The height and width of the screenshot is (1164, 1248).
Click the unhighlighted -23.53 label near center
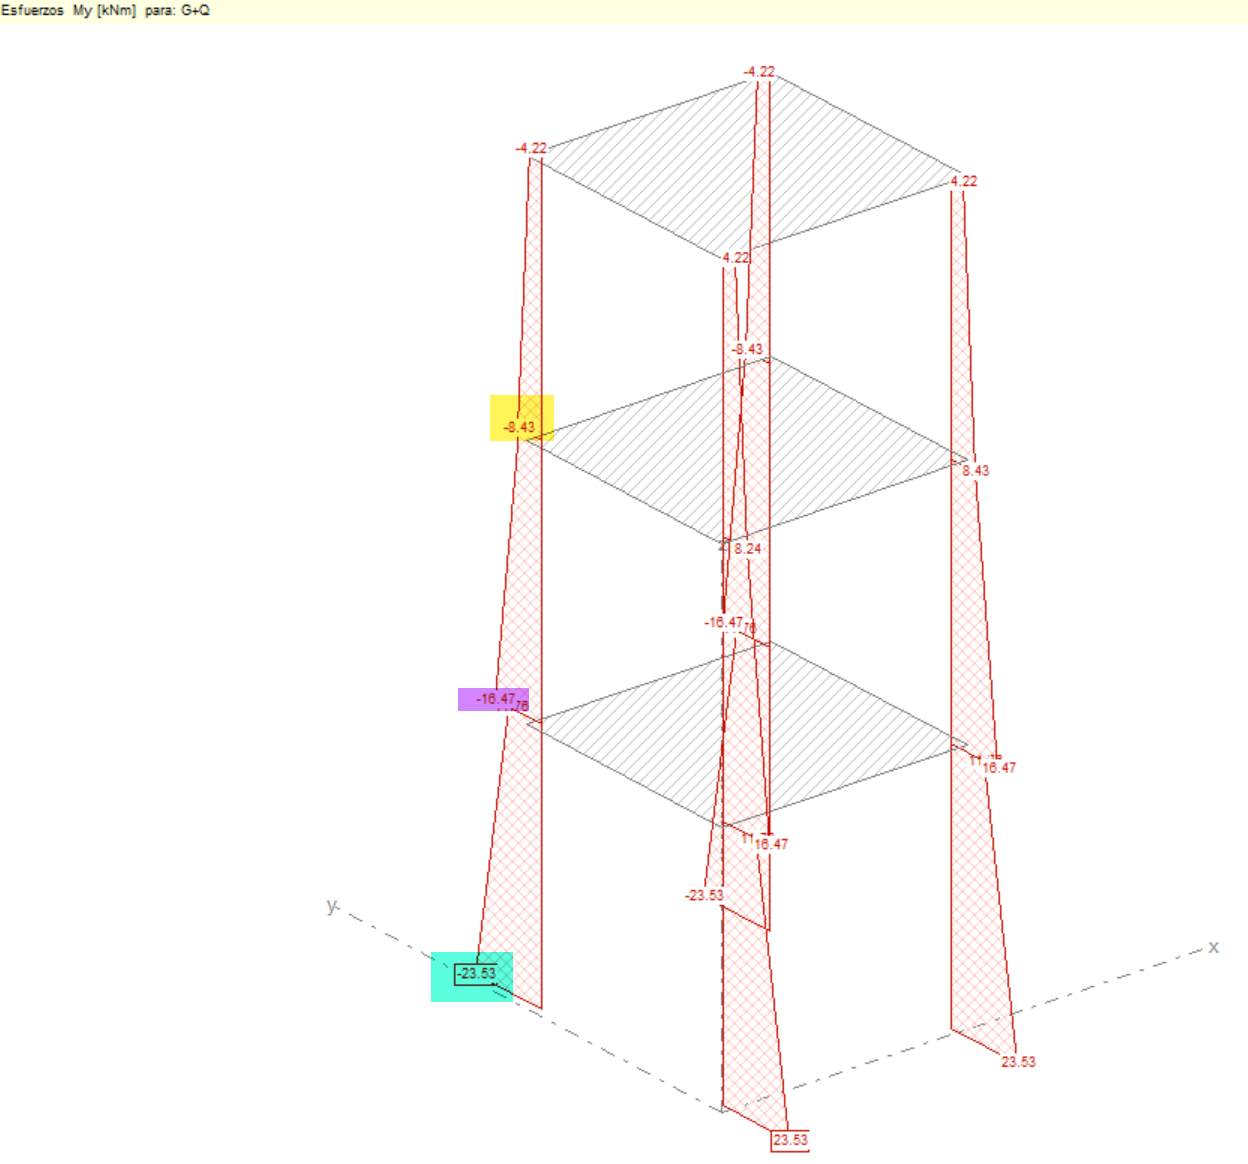704,895
